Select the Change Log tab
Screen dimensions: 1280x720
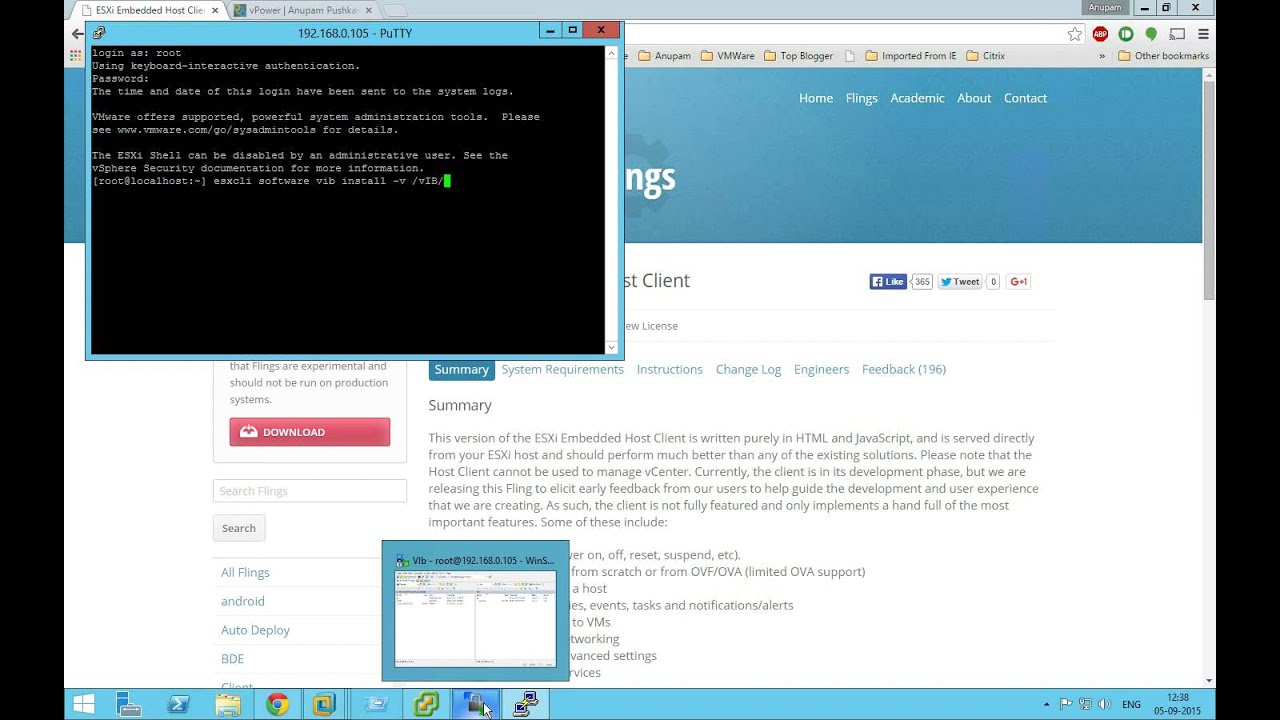coord(748,369)
